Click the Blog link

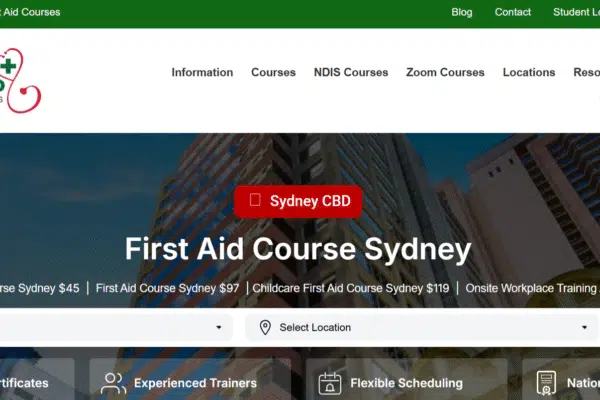click(461, 12)
